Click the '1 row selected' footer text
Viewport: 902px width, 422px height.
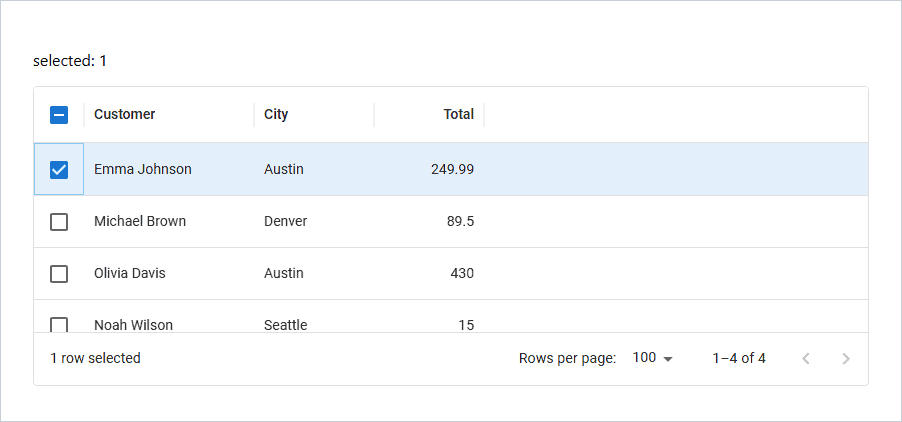point(95,358)
